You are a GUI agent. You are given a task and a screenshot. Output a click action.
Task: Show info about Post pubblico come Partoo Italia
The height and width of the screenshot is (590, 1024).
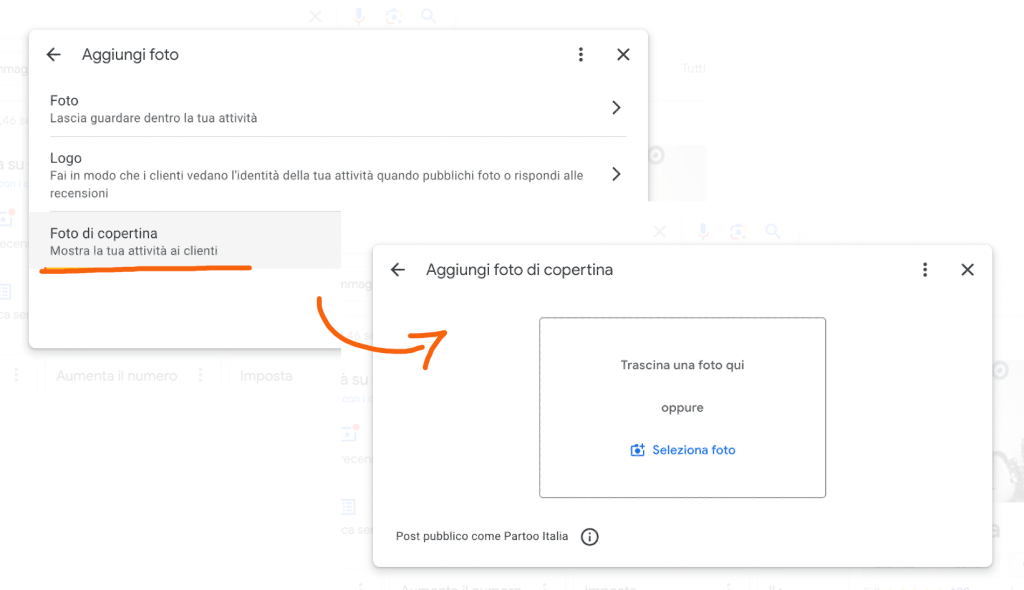tap(590, 537)
